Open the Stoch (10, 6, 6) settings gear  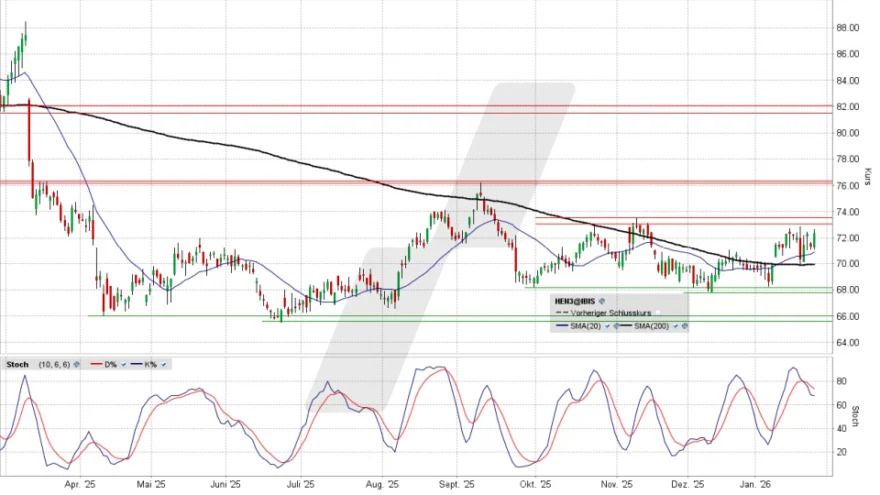[75, 363]
